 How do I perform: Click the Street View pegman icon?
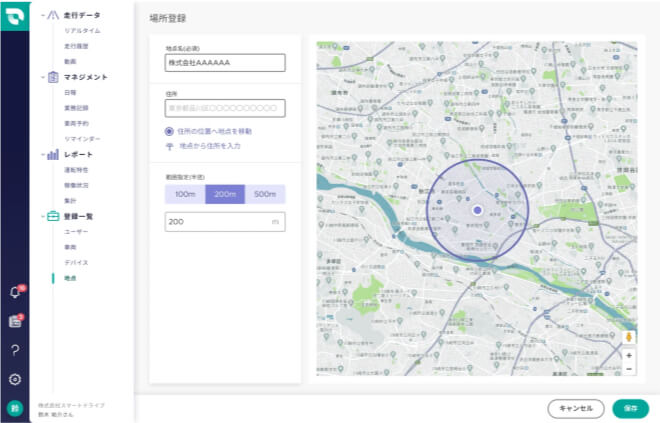tap(629, 338)
